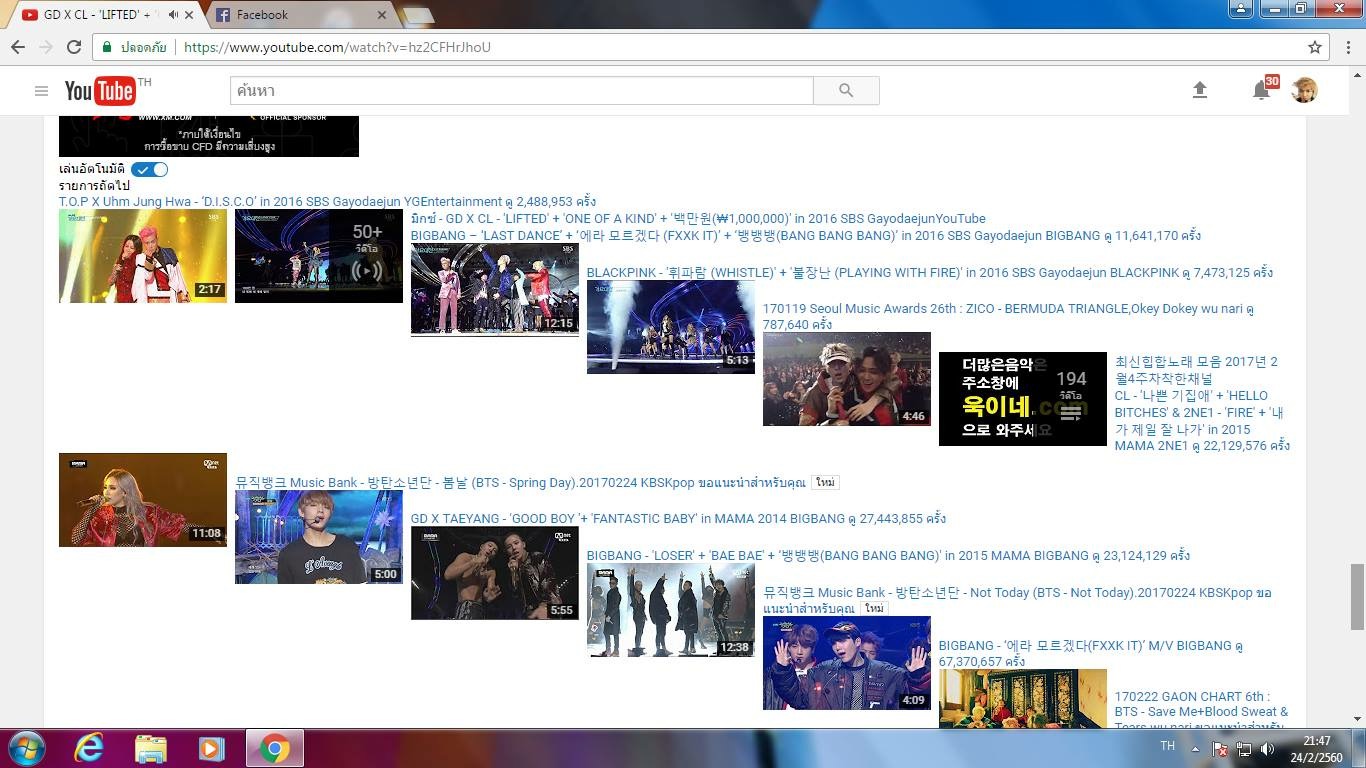The width and height of the screenshot is (1366, 768).
Task: Open BIGBANG FXXK IT M/V title link
Action: tap(1090, 653)
